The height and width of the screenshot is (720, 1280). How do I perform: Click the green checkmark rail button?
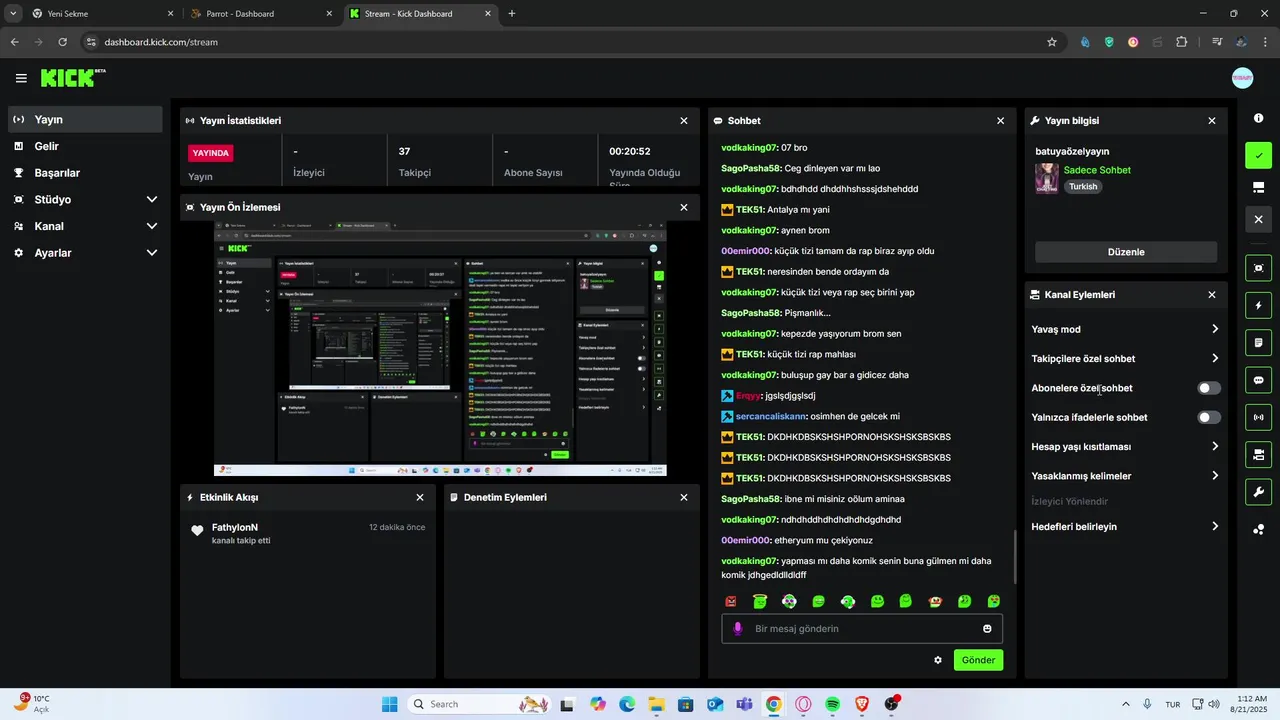(x=1258, y=155)
